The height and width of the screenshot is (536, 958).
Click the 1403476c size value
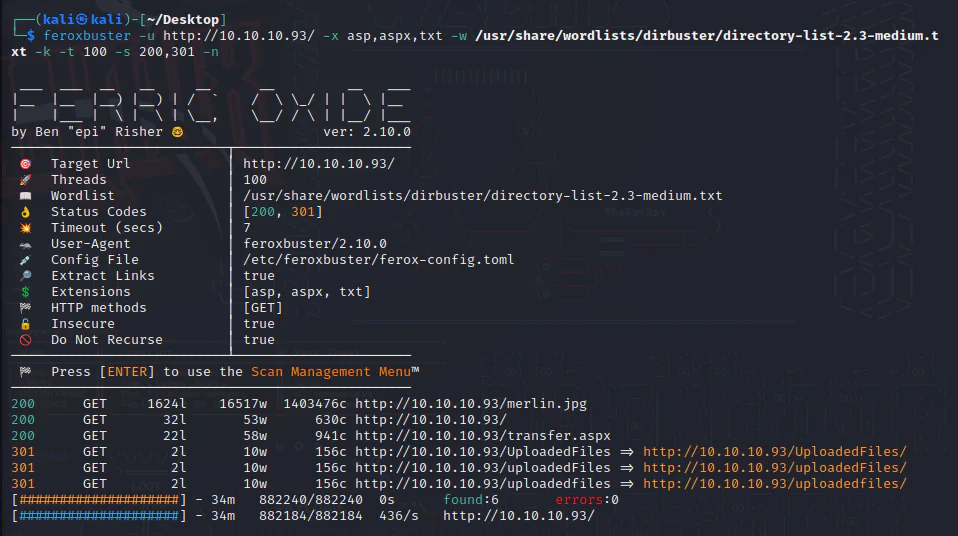(x=315, y=404)
